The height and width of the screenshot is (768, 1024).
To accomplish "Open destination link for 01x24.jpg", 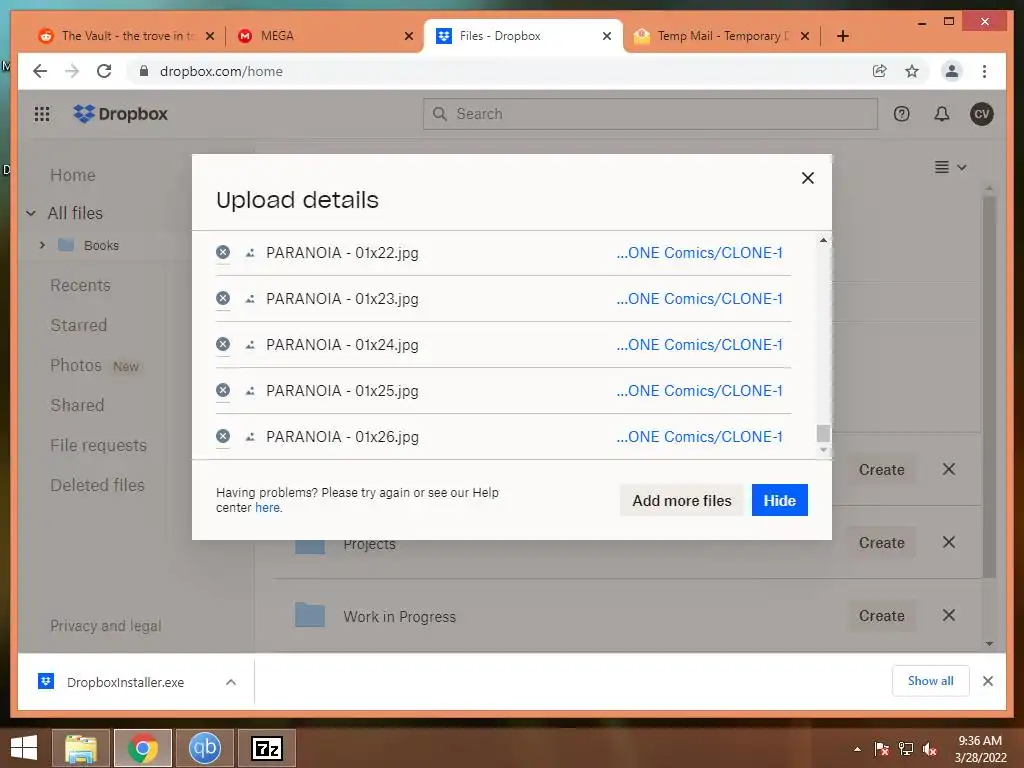I will [x=699, y=345].
